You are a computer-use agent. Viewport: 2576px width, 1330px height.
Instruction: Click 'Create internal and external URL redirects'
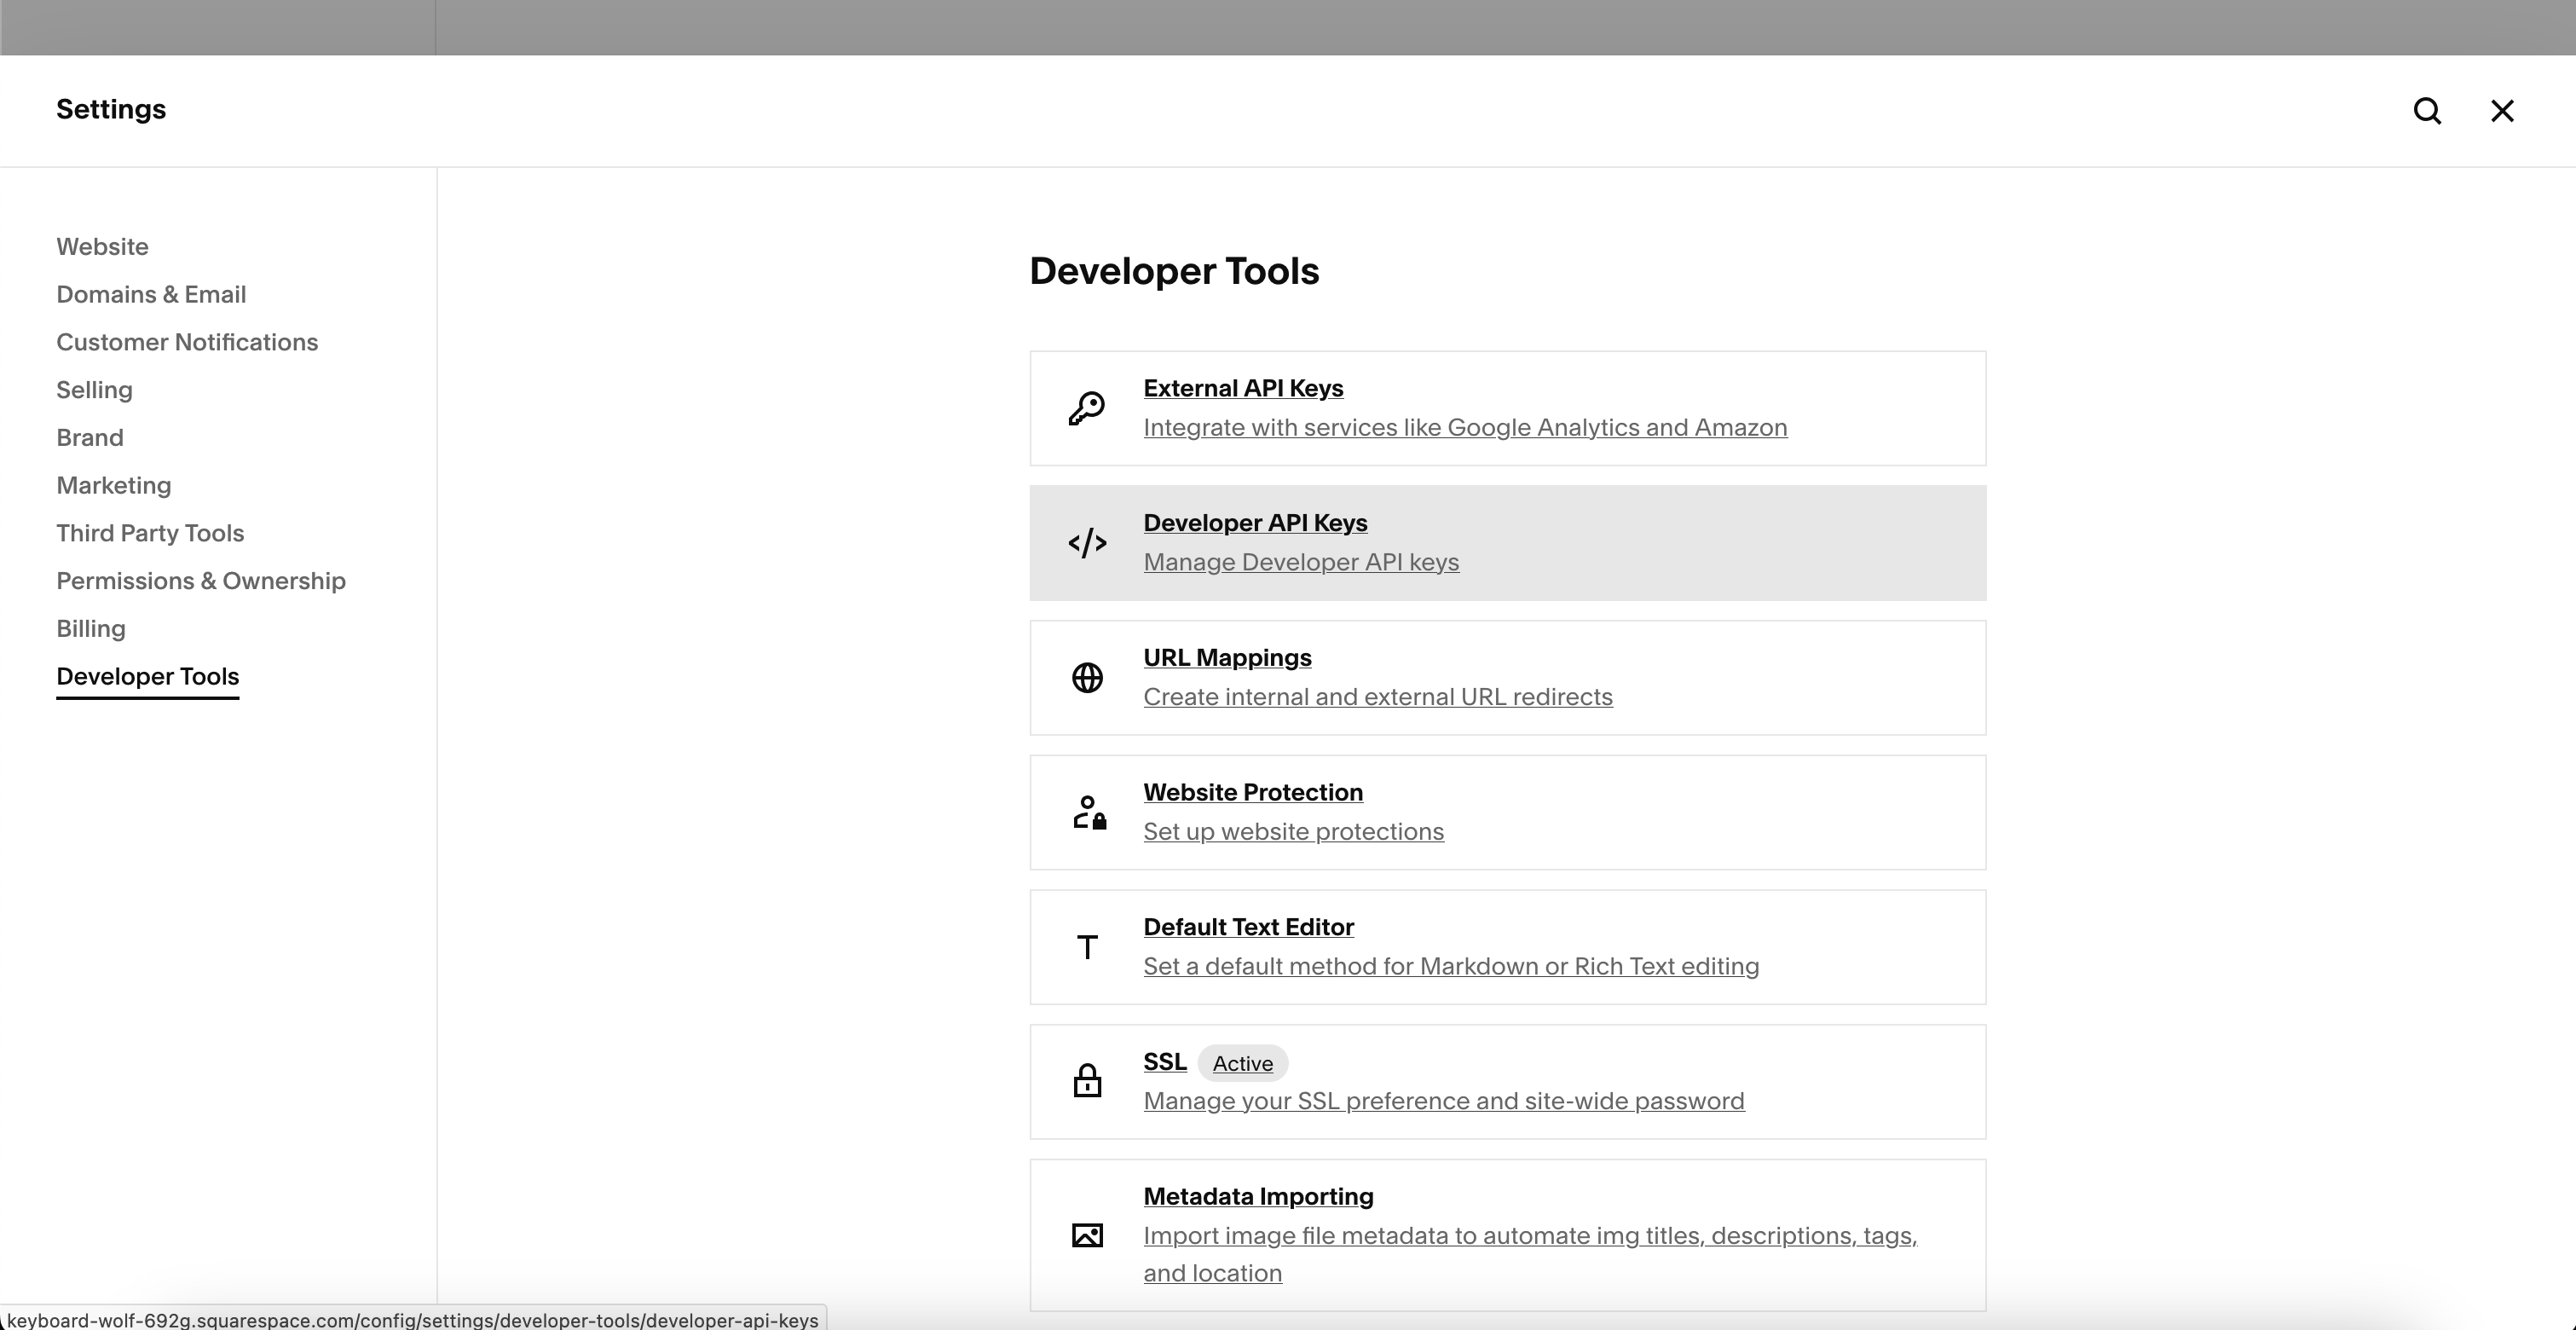pyautogui.click(x=1378, y=697)
